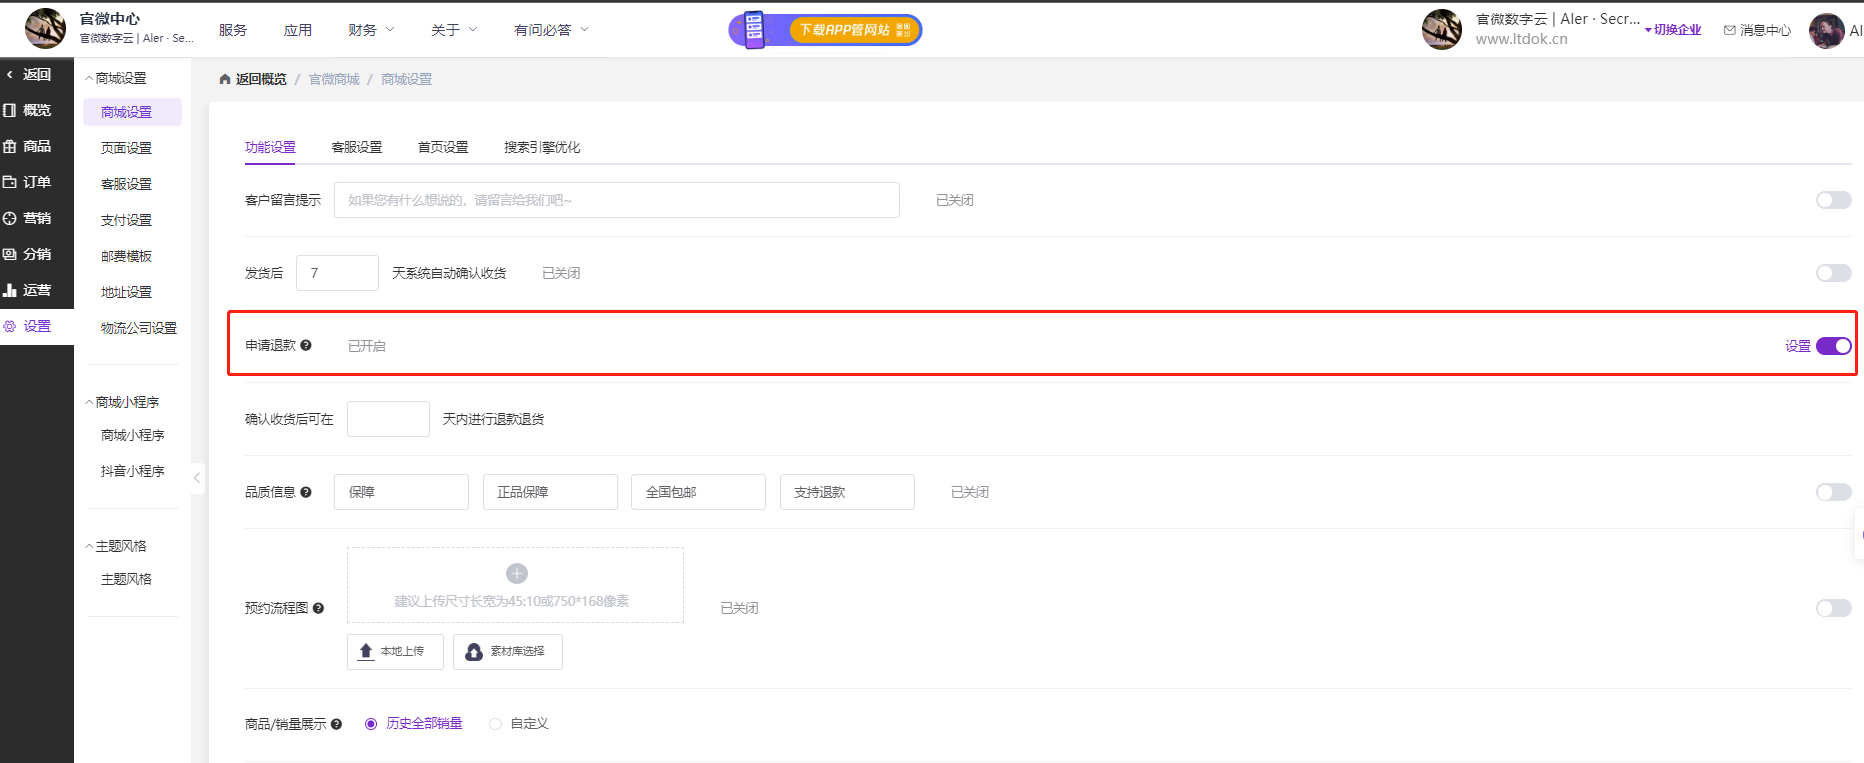
Task: Click the 消息中心 envelope icon
Action: point(1729,30)
